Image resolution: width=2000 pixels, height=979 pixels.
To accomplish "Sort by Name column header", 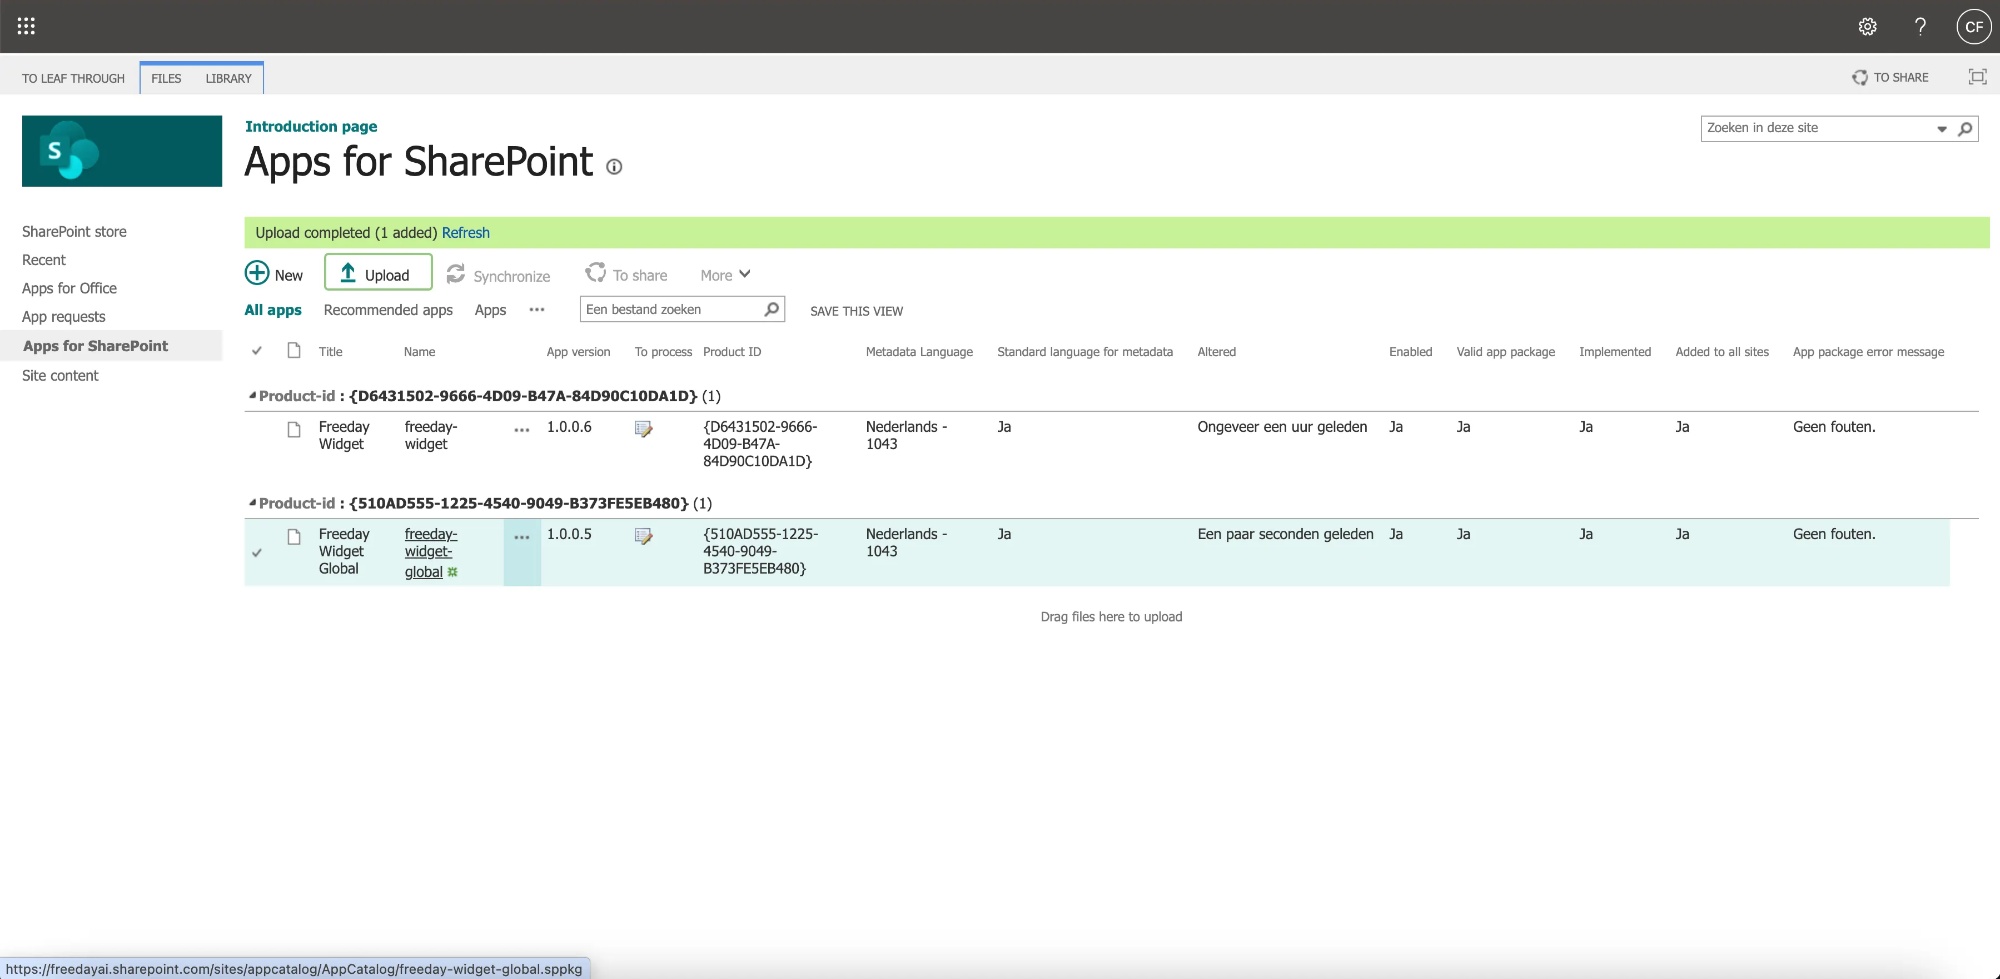I will (420, 352).
